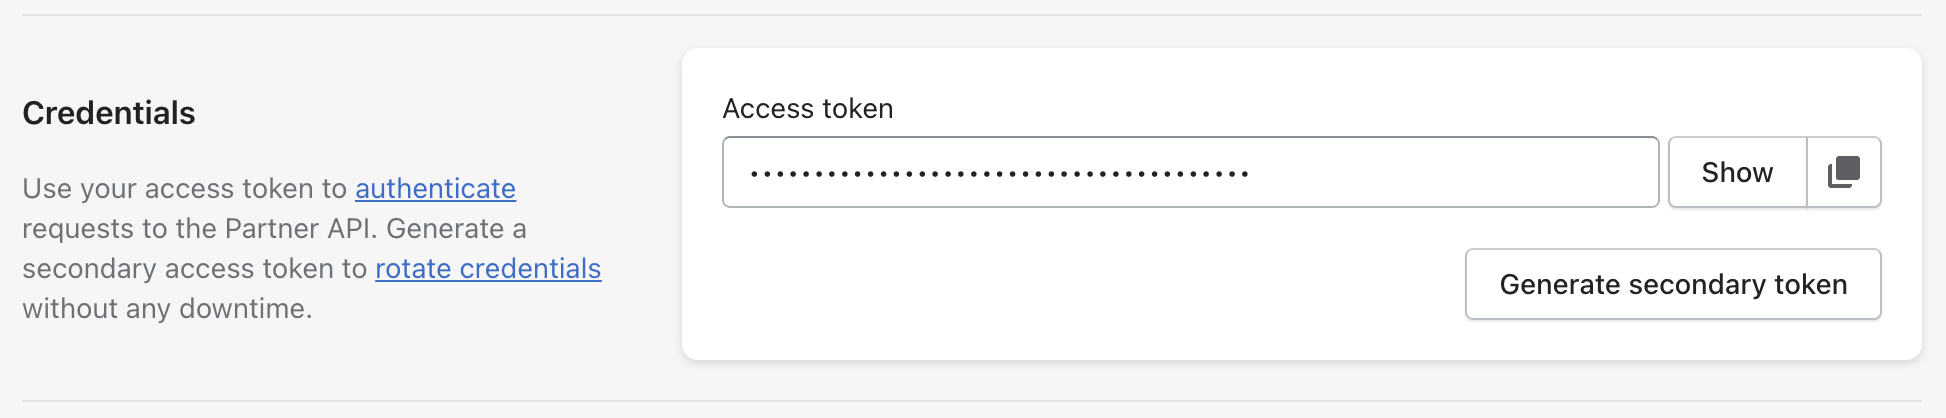Click the "token" word in Generate button
The width and height of the screenshot is (1946, 418).
point(1810,284)
